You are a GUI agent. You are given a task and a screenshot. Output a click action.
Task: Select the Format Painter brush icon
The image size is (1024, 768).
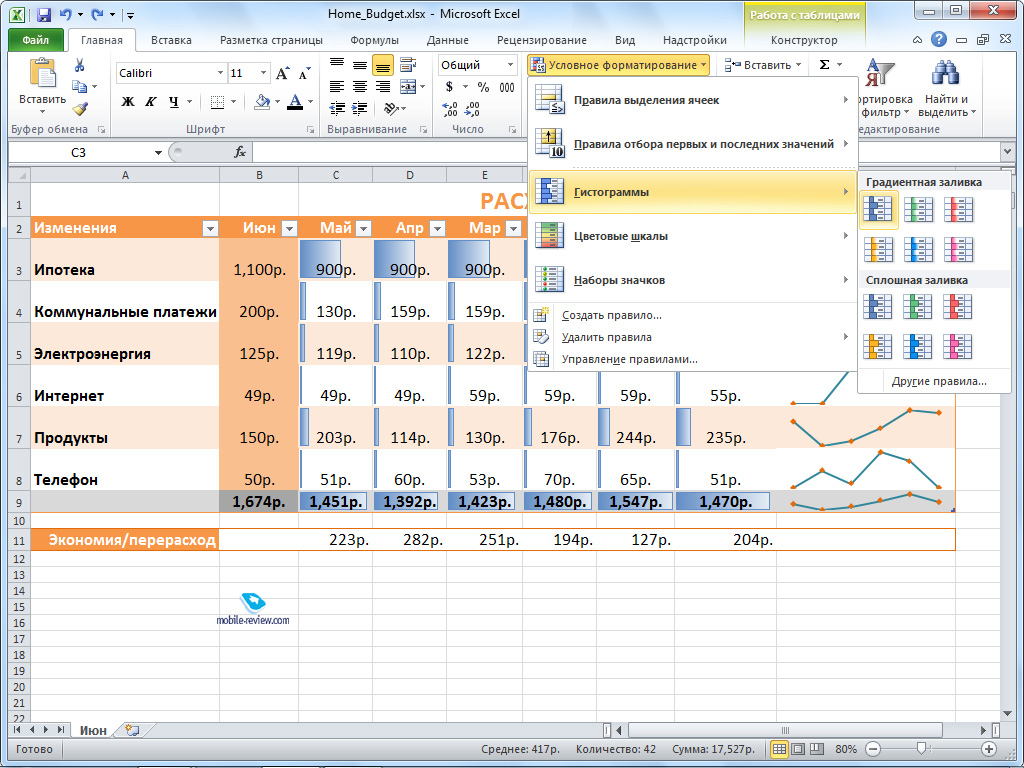(80, 109)
